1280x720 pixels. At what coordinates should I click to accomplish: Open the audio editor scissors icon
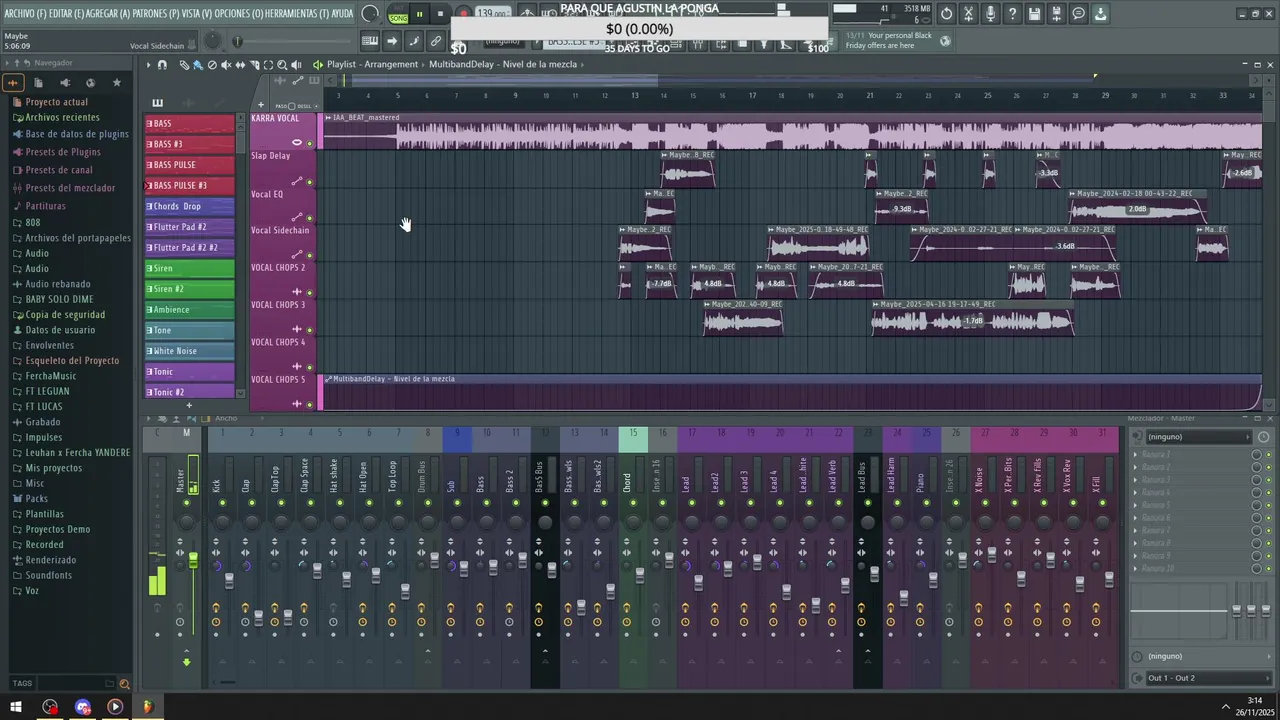pyautogui.click(x=969, y=14)
